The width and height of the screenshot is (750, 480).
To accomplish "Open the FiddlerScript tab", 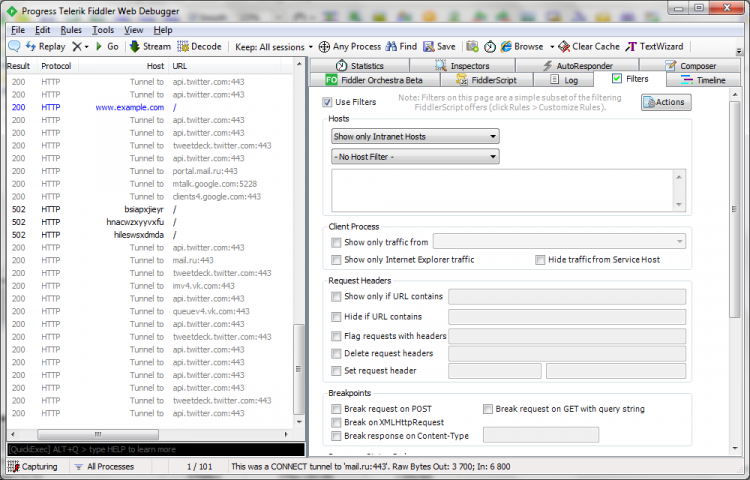I will (x=486, y=80).
